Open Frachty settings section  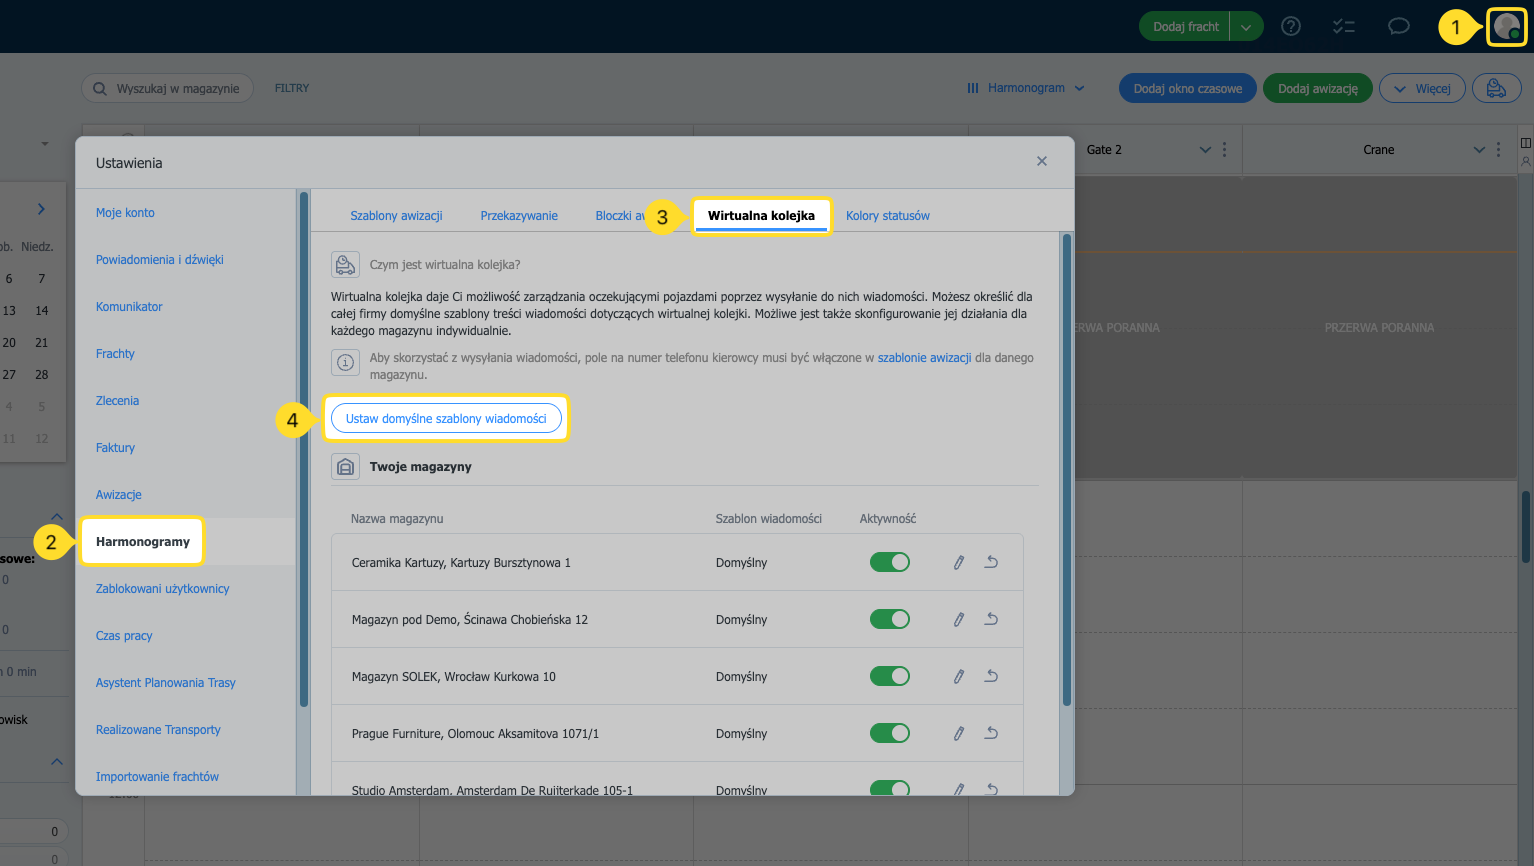tap(115, 354)
